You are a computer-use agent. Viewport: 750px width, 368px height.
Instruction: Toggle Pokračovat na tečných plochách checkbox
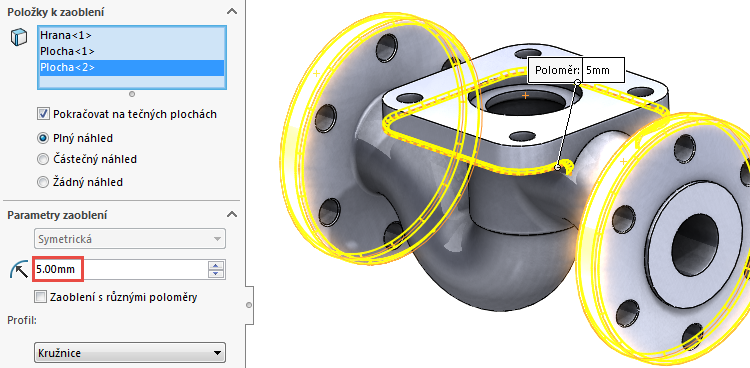coord(43,114)
